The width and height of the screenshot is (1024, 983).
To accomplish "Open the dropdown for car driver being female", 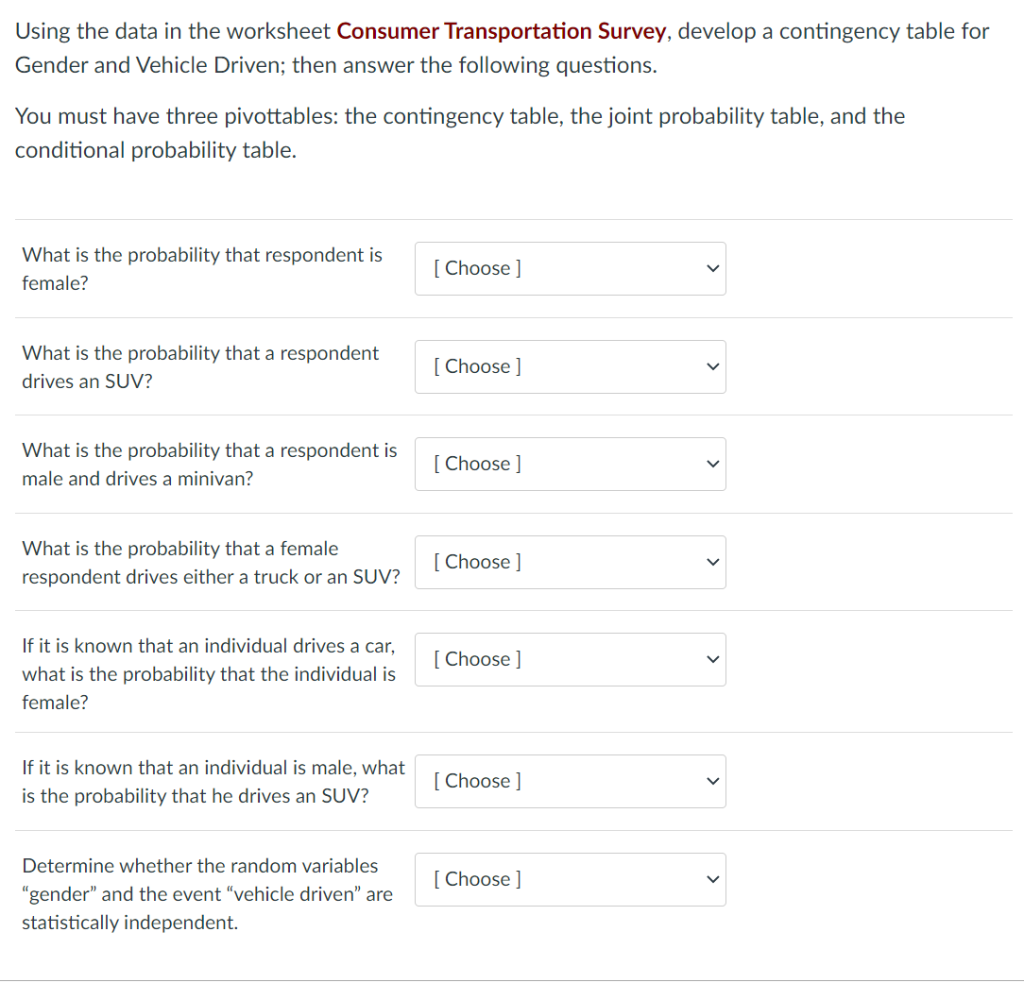I will click(570, 659).
